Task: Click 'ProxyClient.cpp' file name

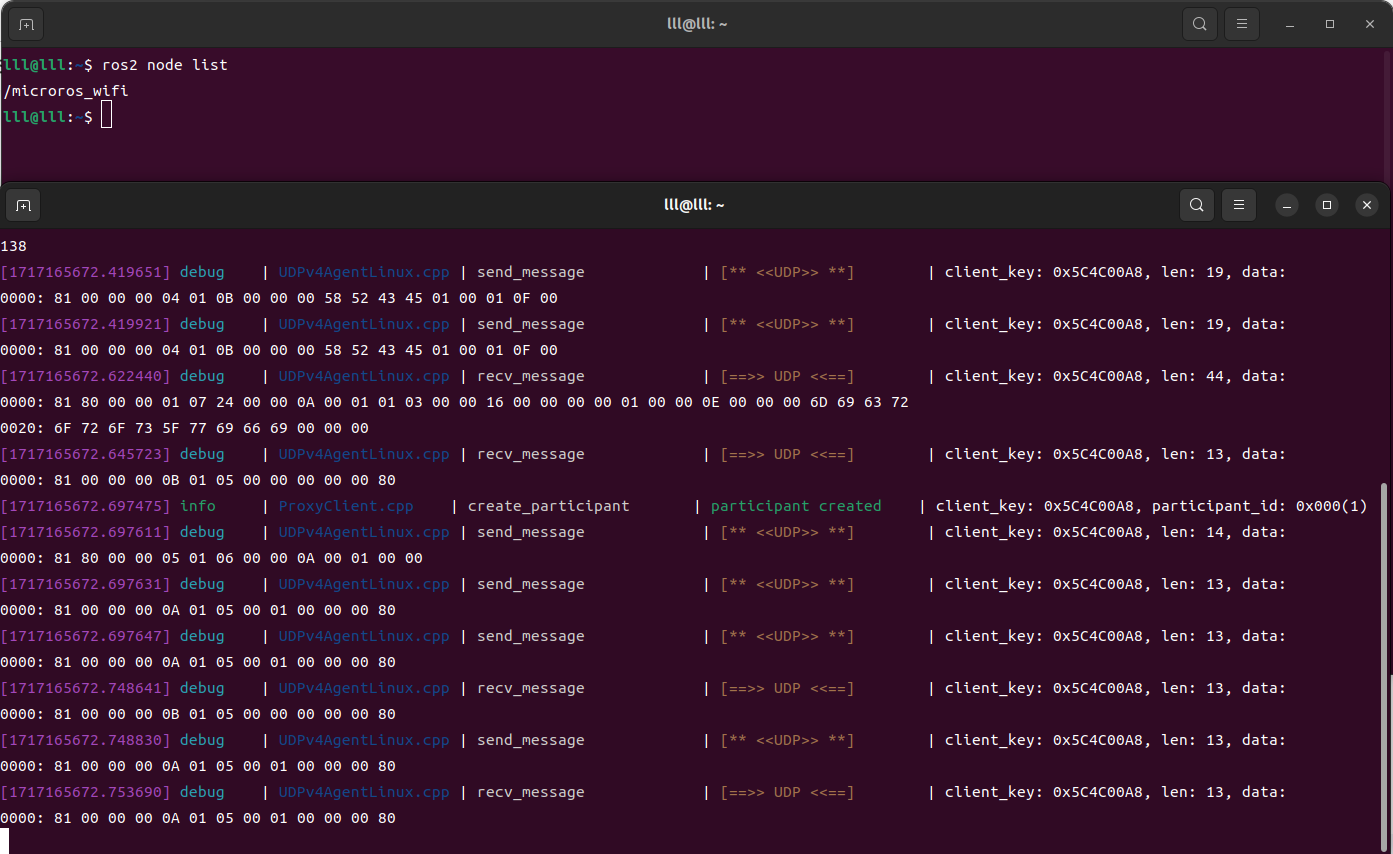Action: (346, 506)
